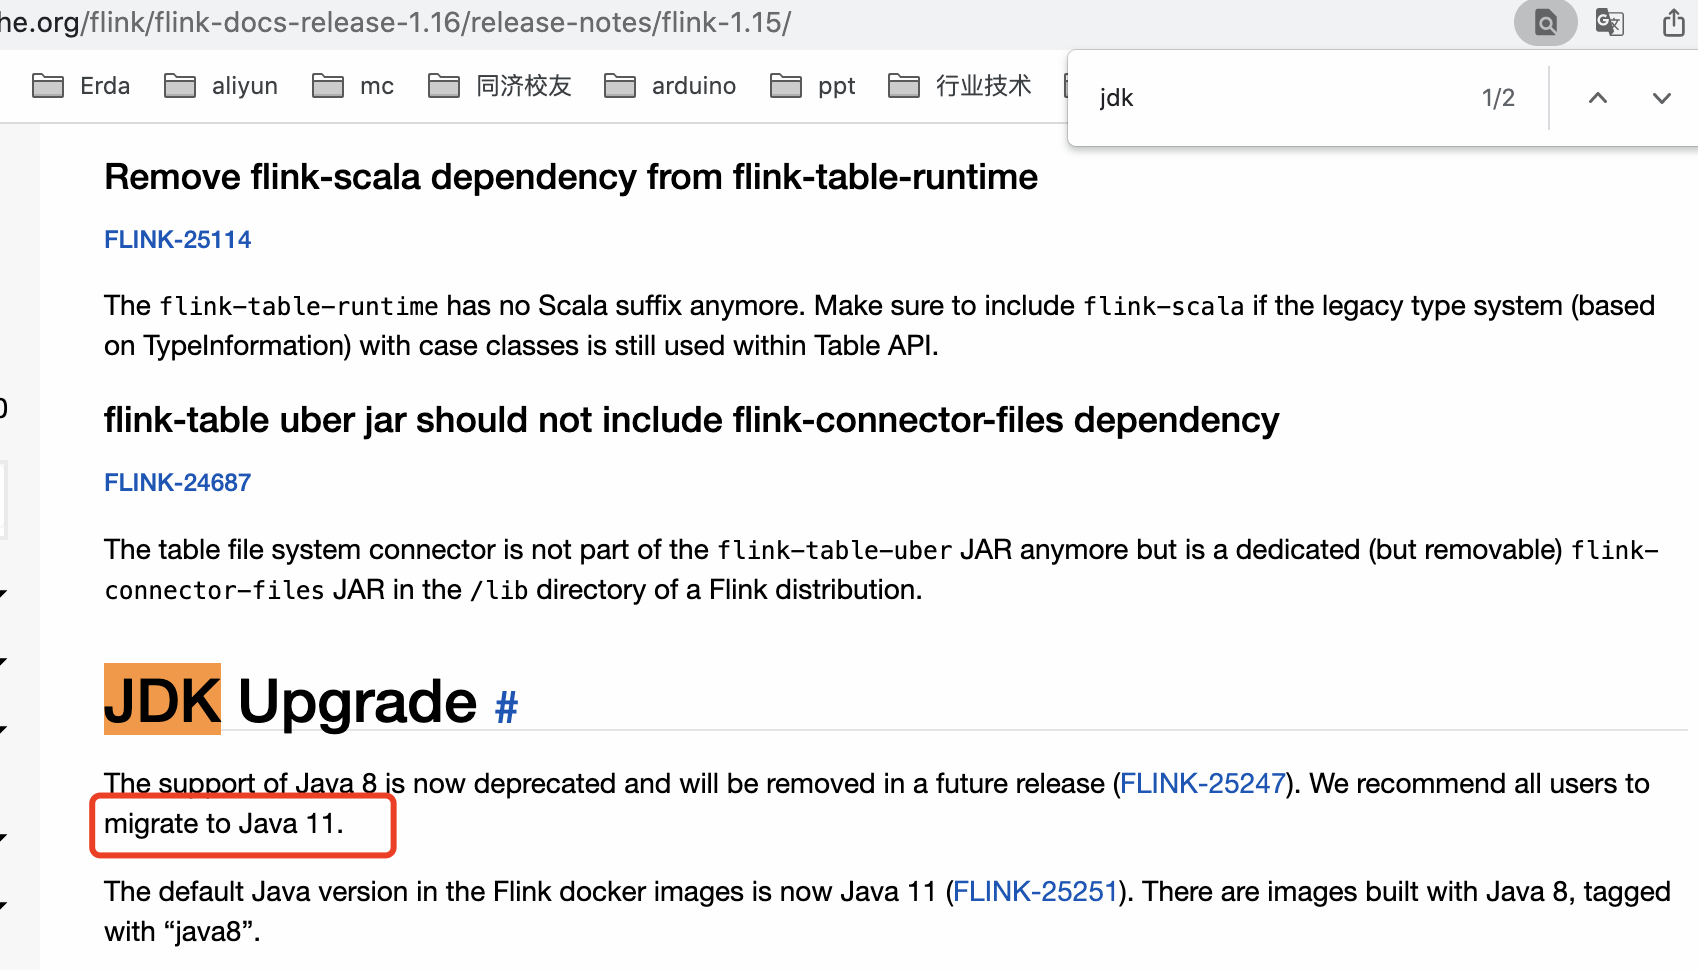Click the FLINK-25114 issue link
The image size is (1698, 970).
[x=177, y=239]
